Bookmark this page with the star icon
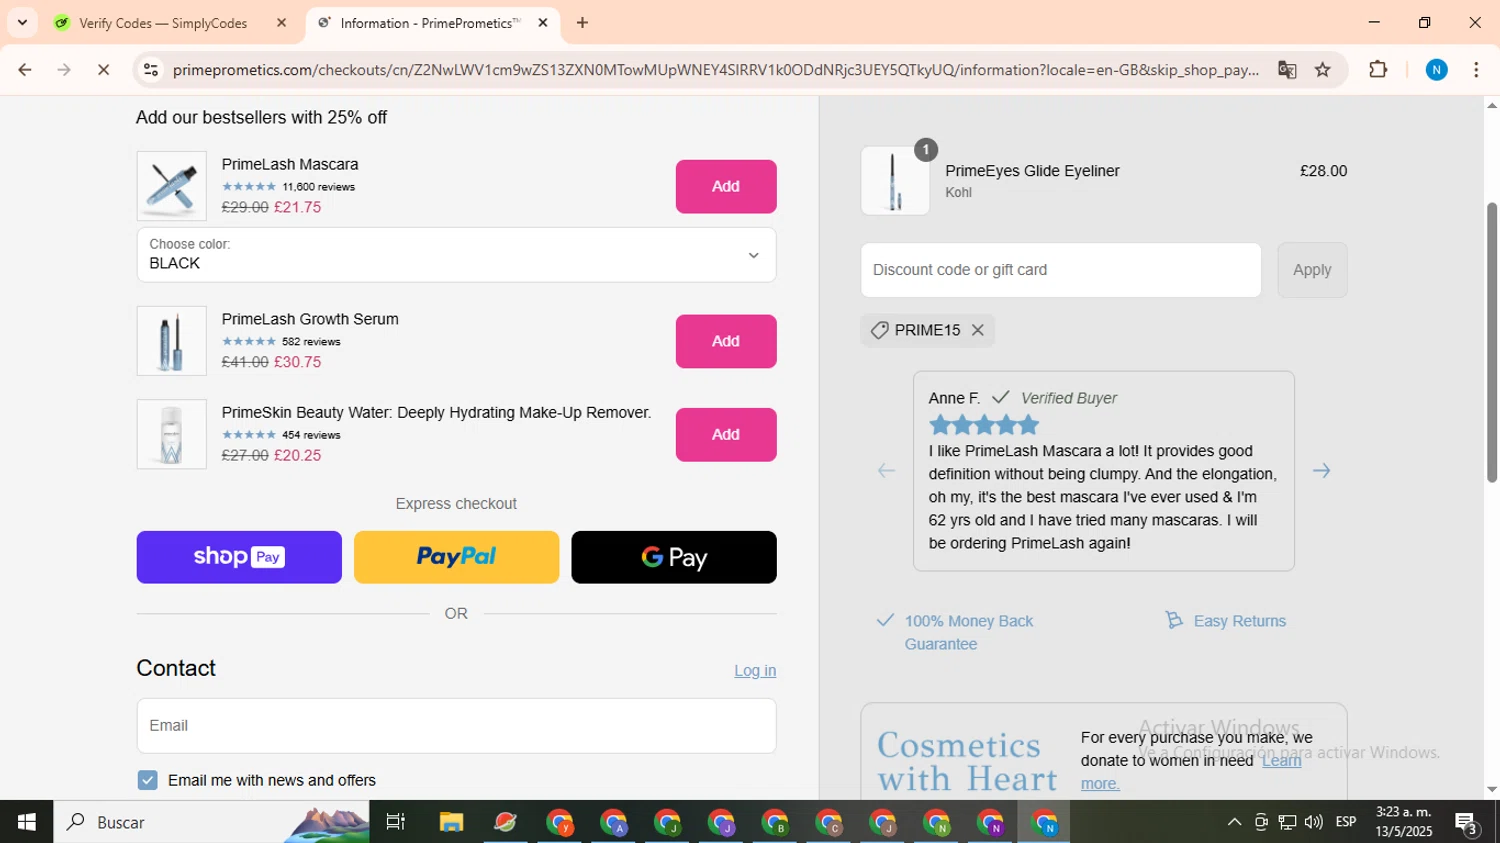This screenshot has height=843, width=1500. pyautogui.click(x=1323, y=70)
